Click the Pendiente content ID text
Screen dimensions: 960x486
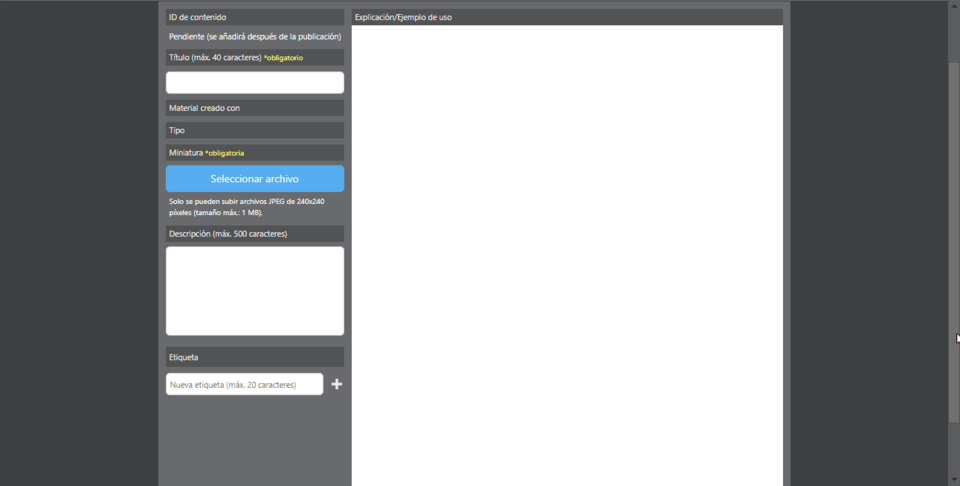pos(255,37)
